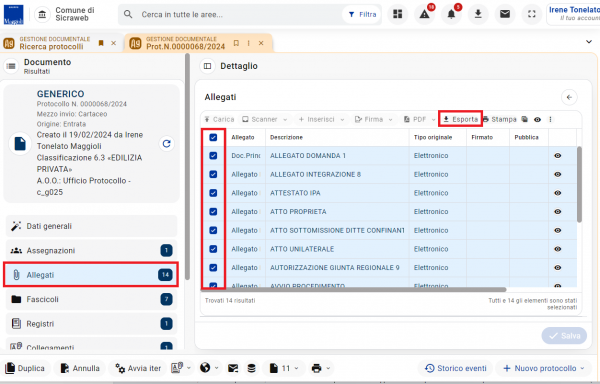Close the Ricerca protocolli tab
Screen dimensions: 600x384
tap(114, 43)
